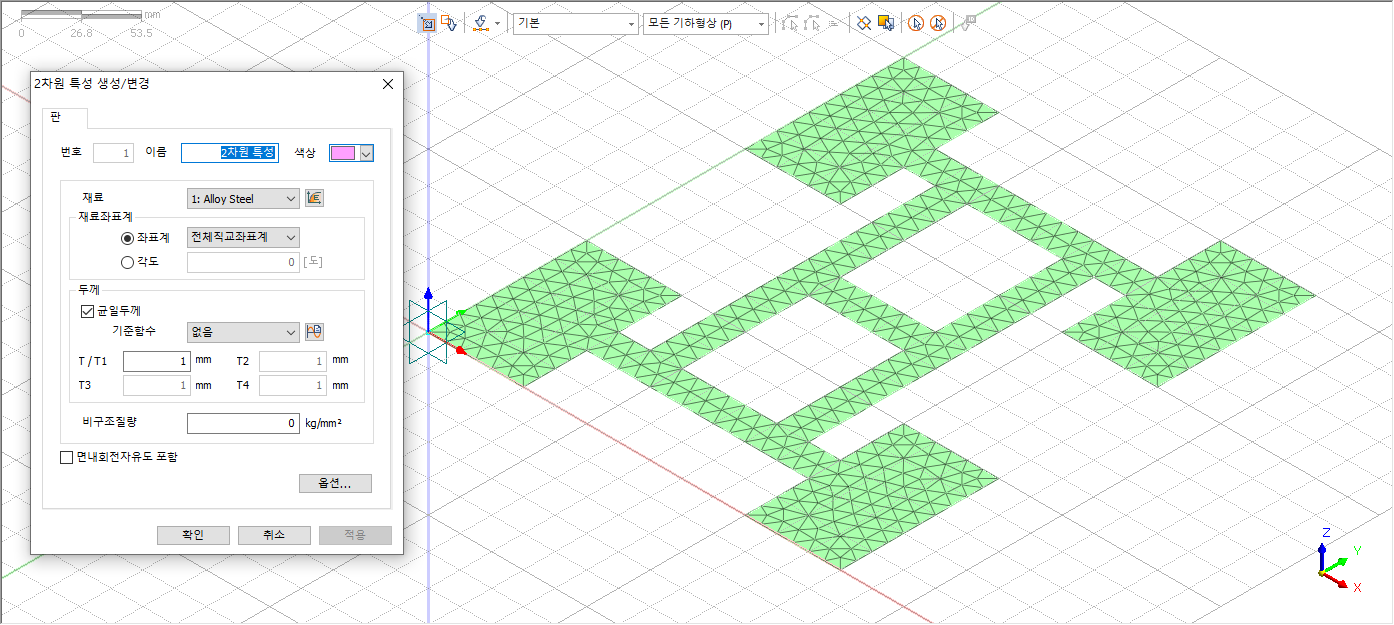Open the 기본 dropdown in the toolbar
This screenshot has width=1394, height=625.
pos(575,23)
